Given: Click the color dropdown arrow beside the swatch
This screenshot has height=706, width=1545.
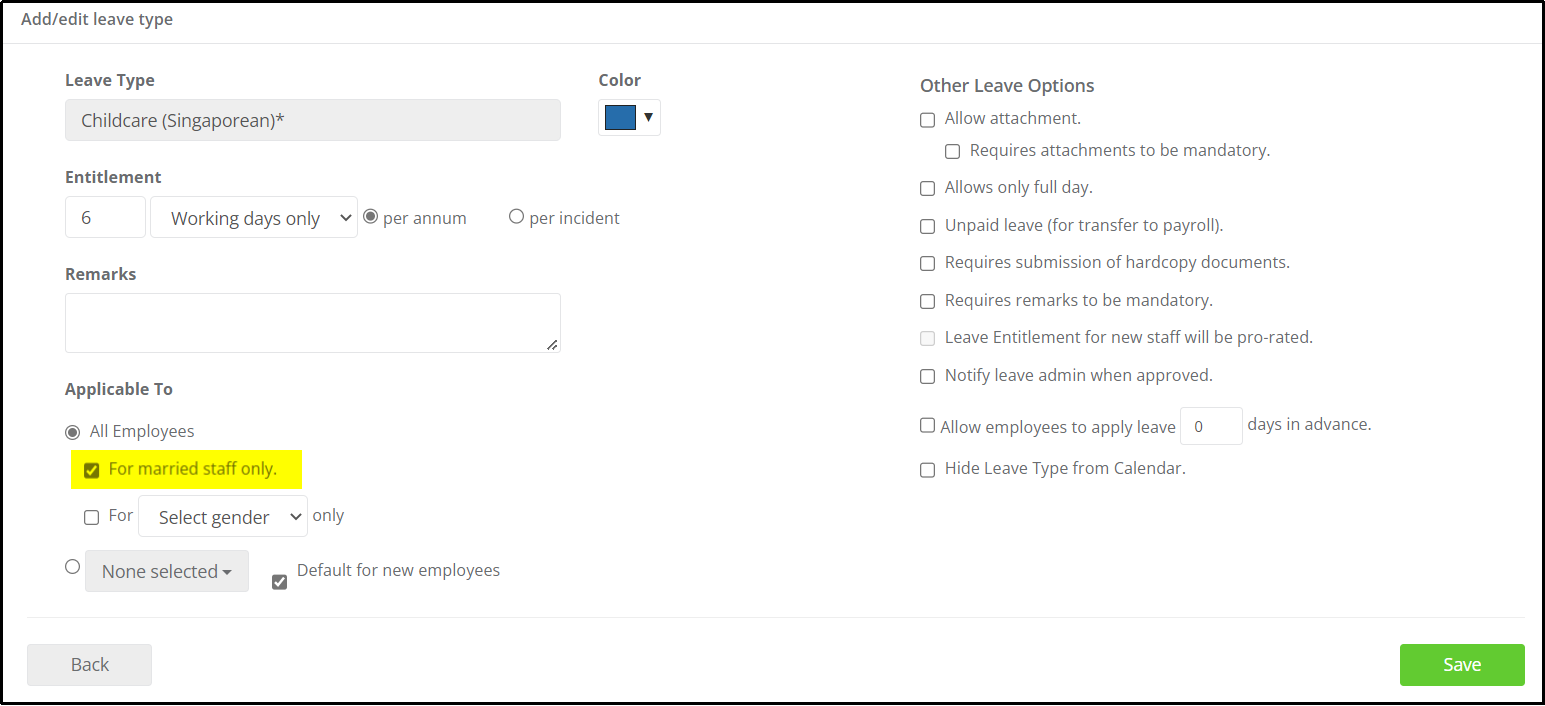Looking at the screenshot, I should 648,118.
